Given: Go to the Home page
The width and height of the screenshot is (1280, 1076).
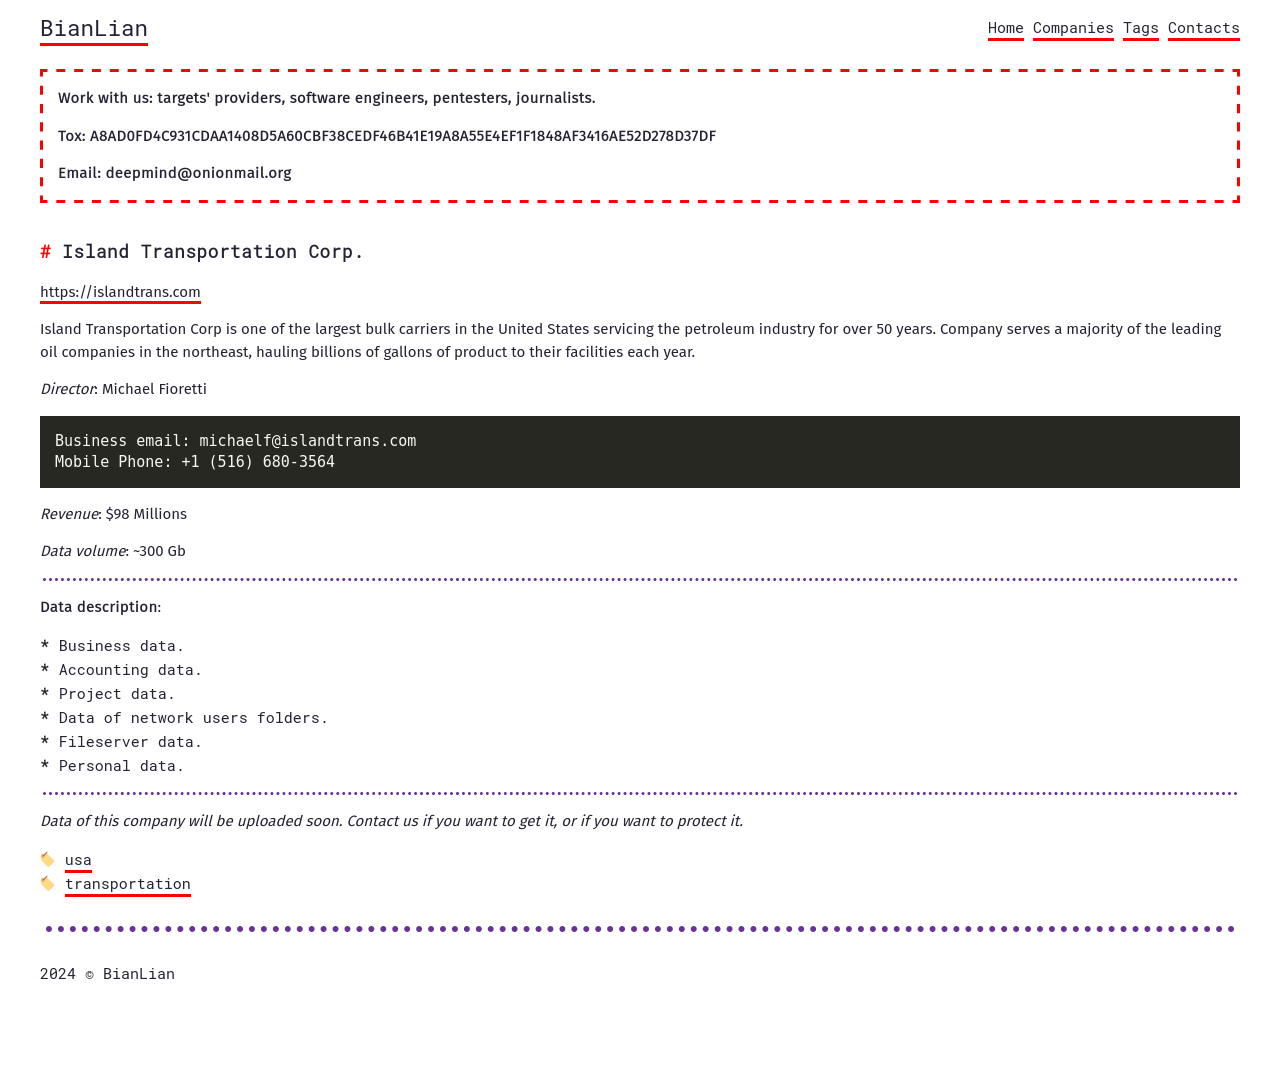Looking at the screenshot, I should click(1005, 28).
